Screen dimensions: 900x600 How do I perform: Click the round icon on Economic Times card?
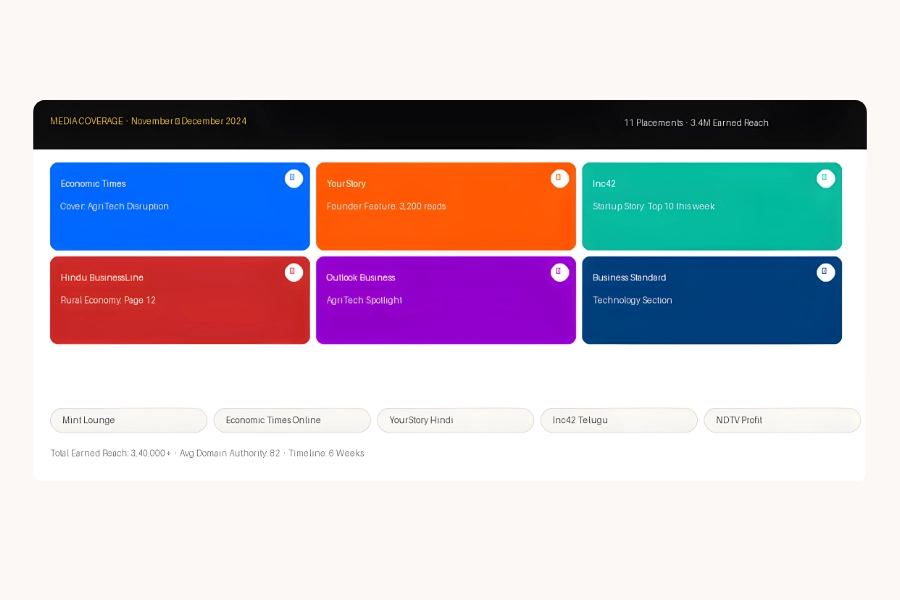(293, 178)
